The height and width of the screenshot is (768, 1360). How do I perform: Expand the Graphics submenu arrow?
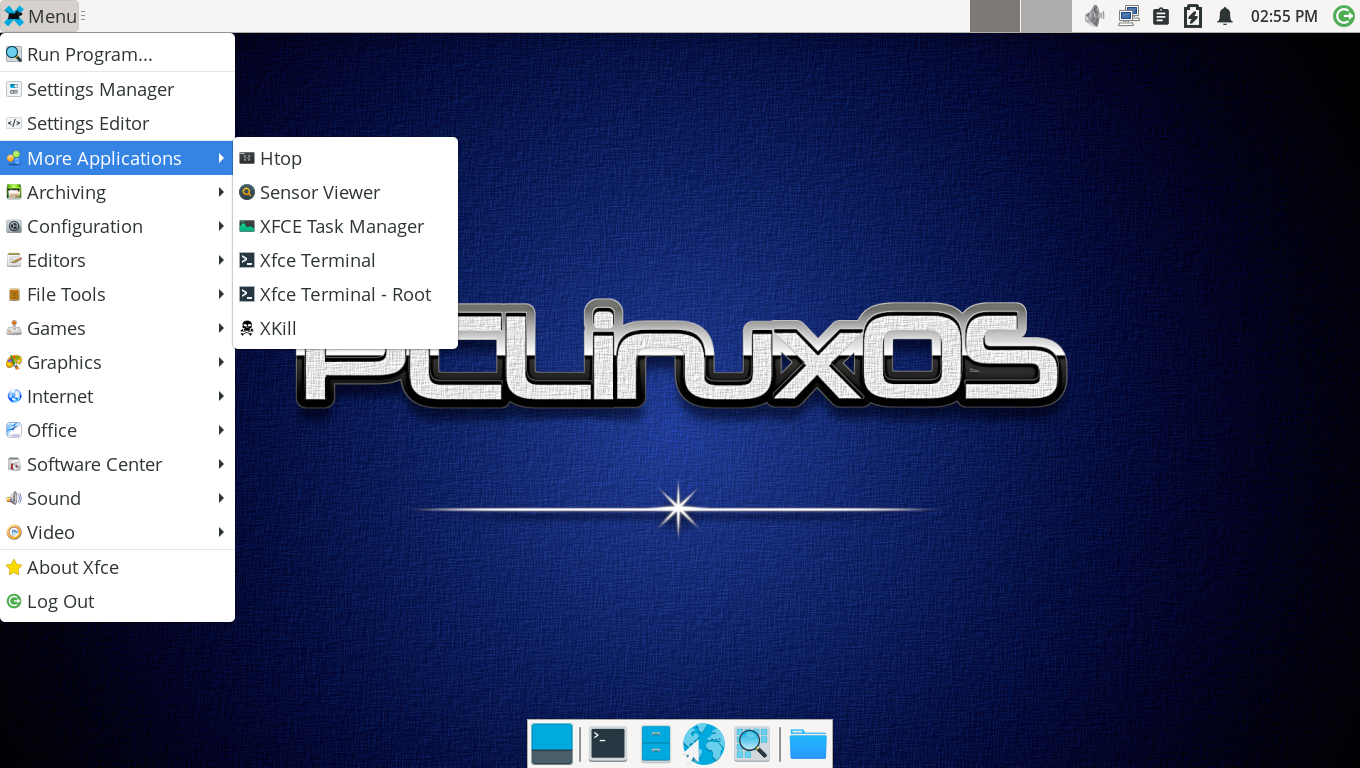click(220, 362)
